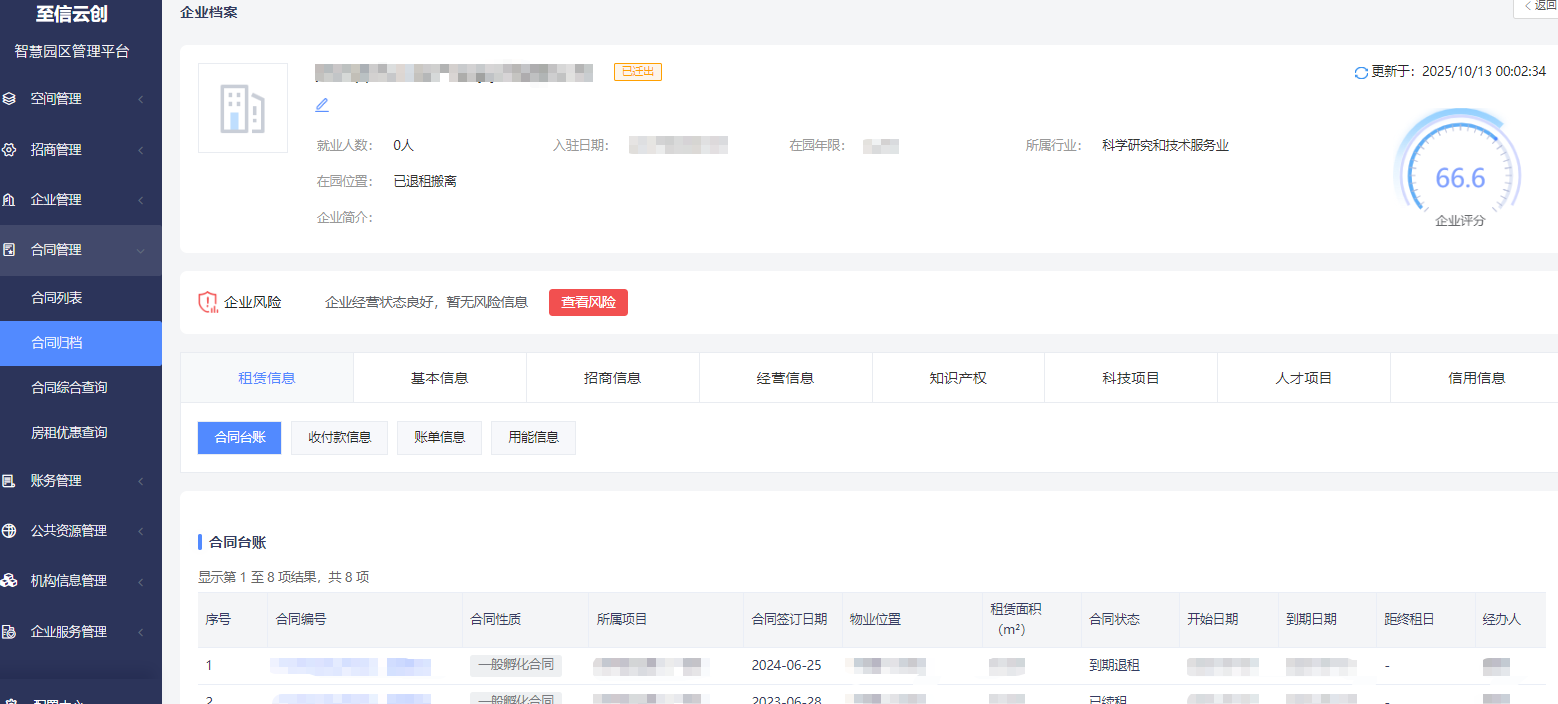Click the 空间管理 layers icon in sidebar
Screen dimensions: 1558x704
(10, 99)
